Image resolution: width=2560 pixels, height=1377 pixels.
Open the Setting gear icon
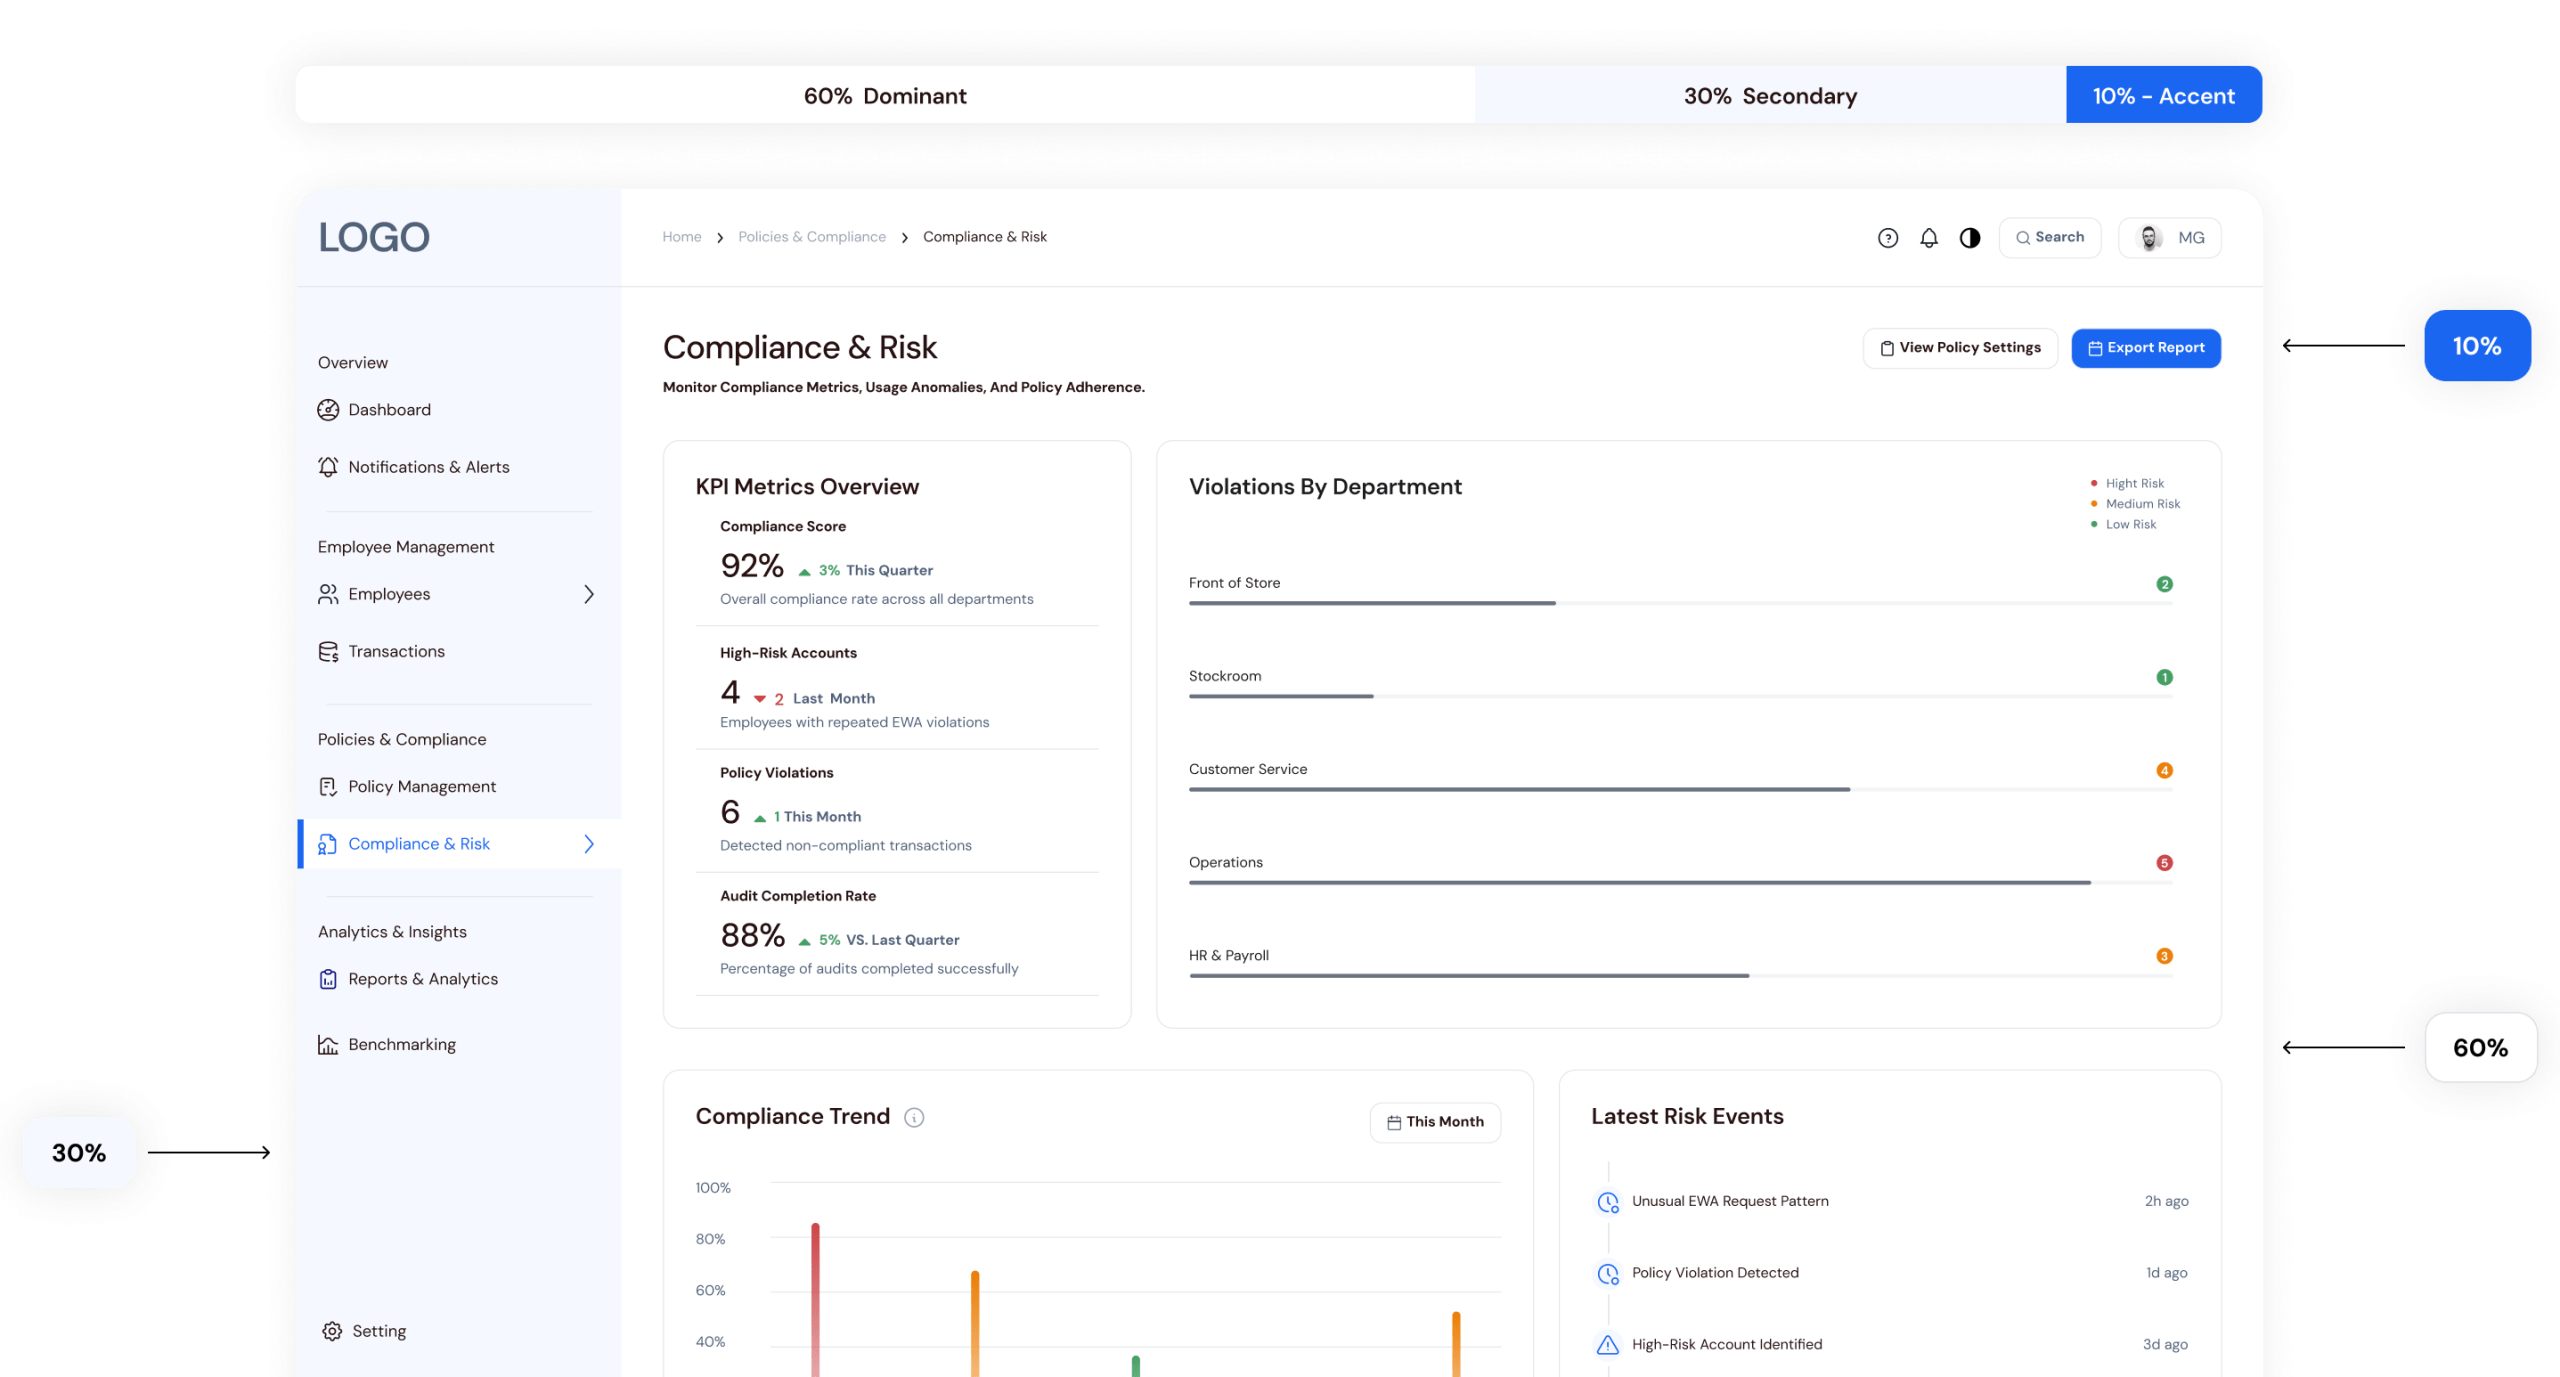coord(332,1331)
